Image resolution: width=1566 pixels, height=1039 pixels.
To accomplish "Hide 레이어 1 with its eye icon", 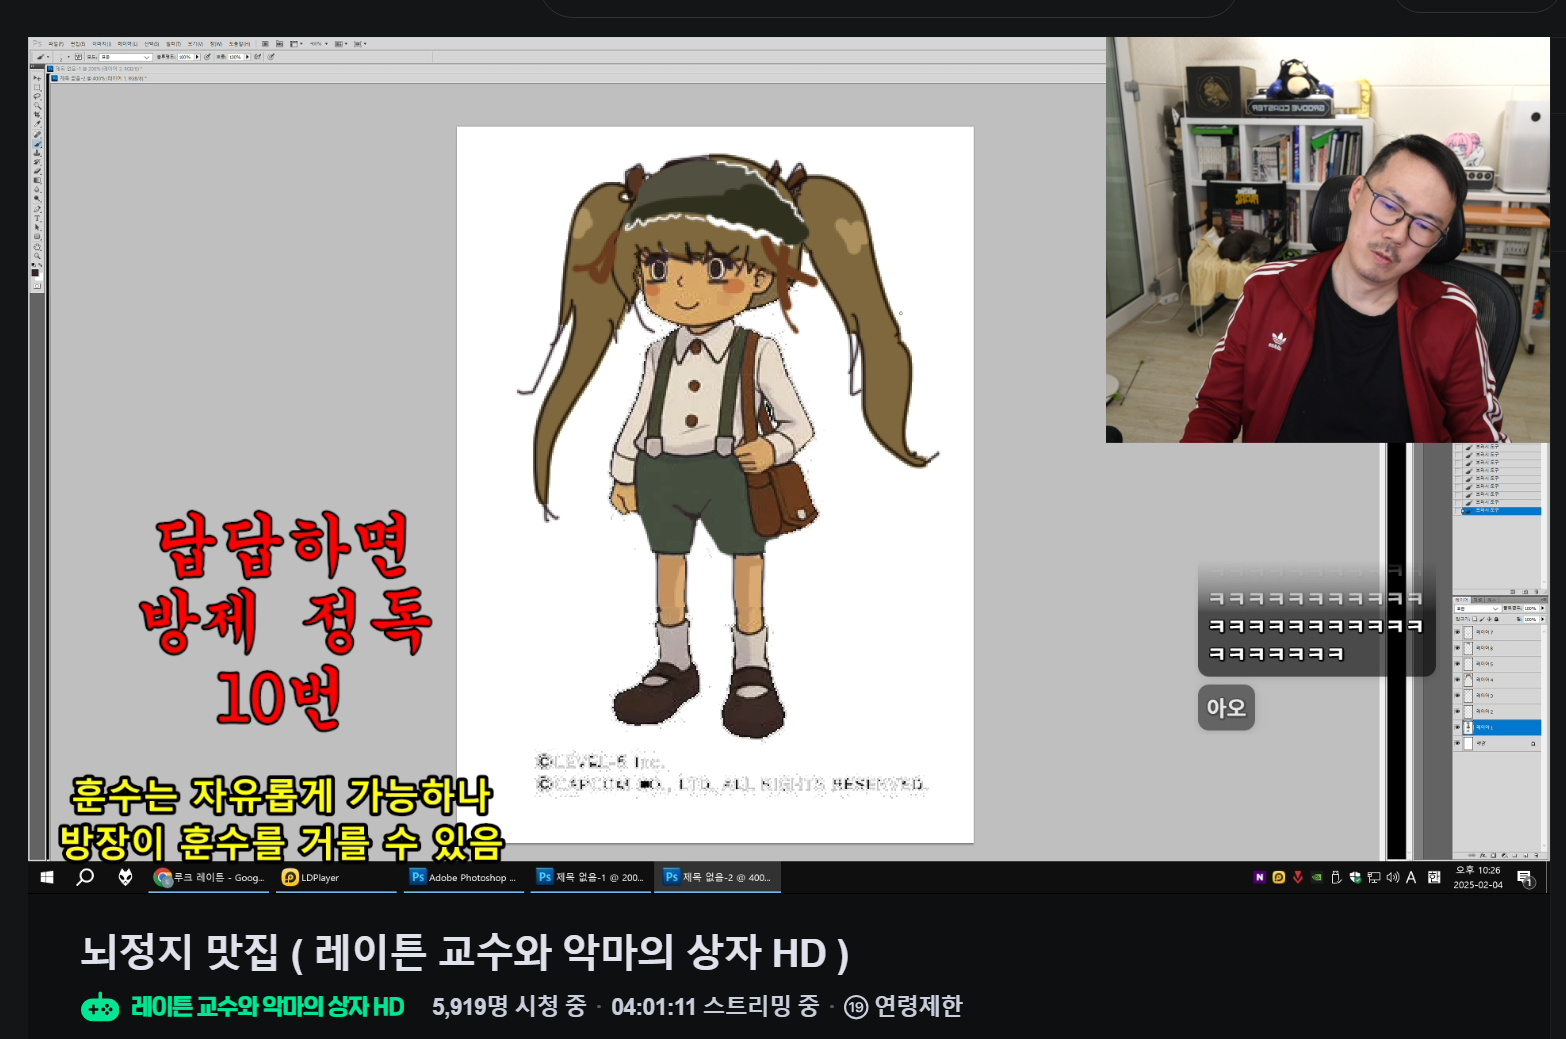I will tap(1457, 727).
